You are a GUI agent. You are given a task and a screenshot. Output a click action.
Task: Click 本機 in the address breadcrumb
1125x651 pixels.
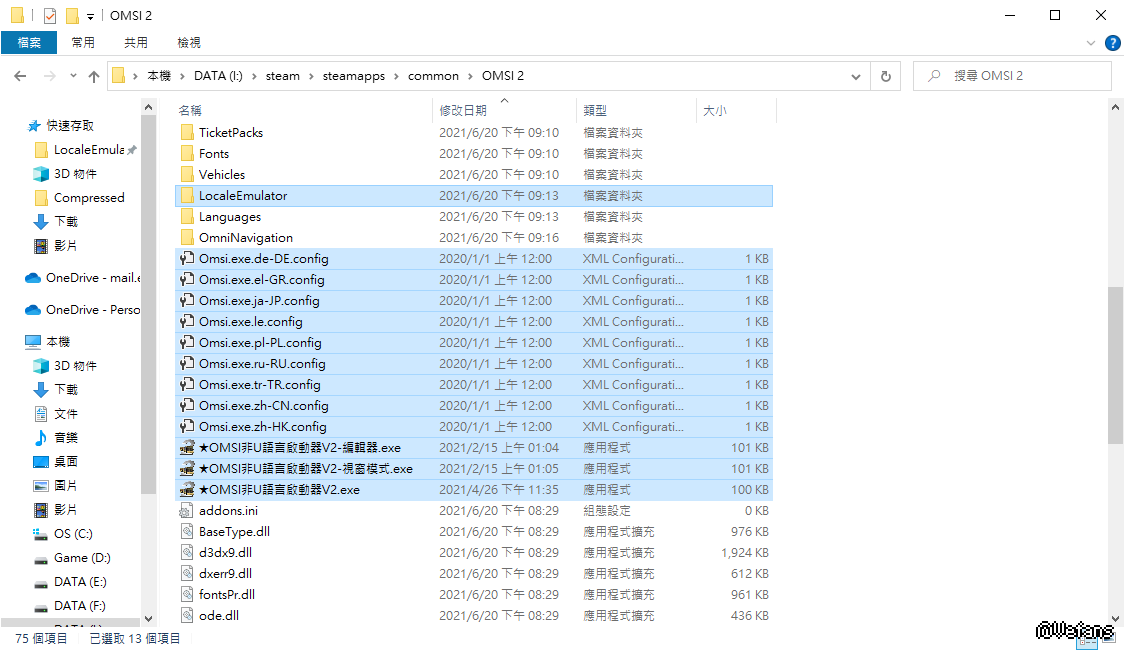[x=159, y=76]
